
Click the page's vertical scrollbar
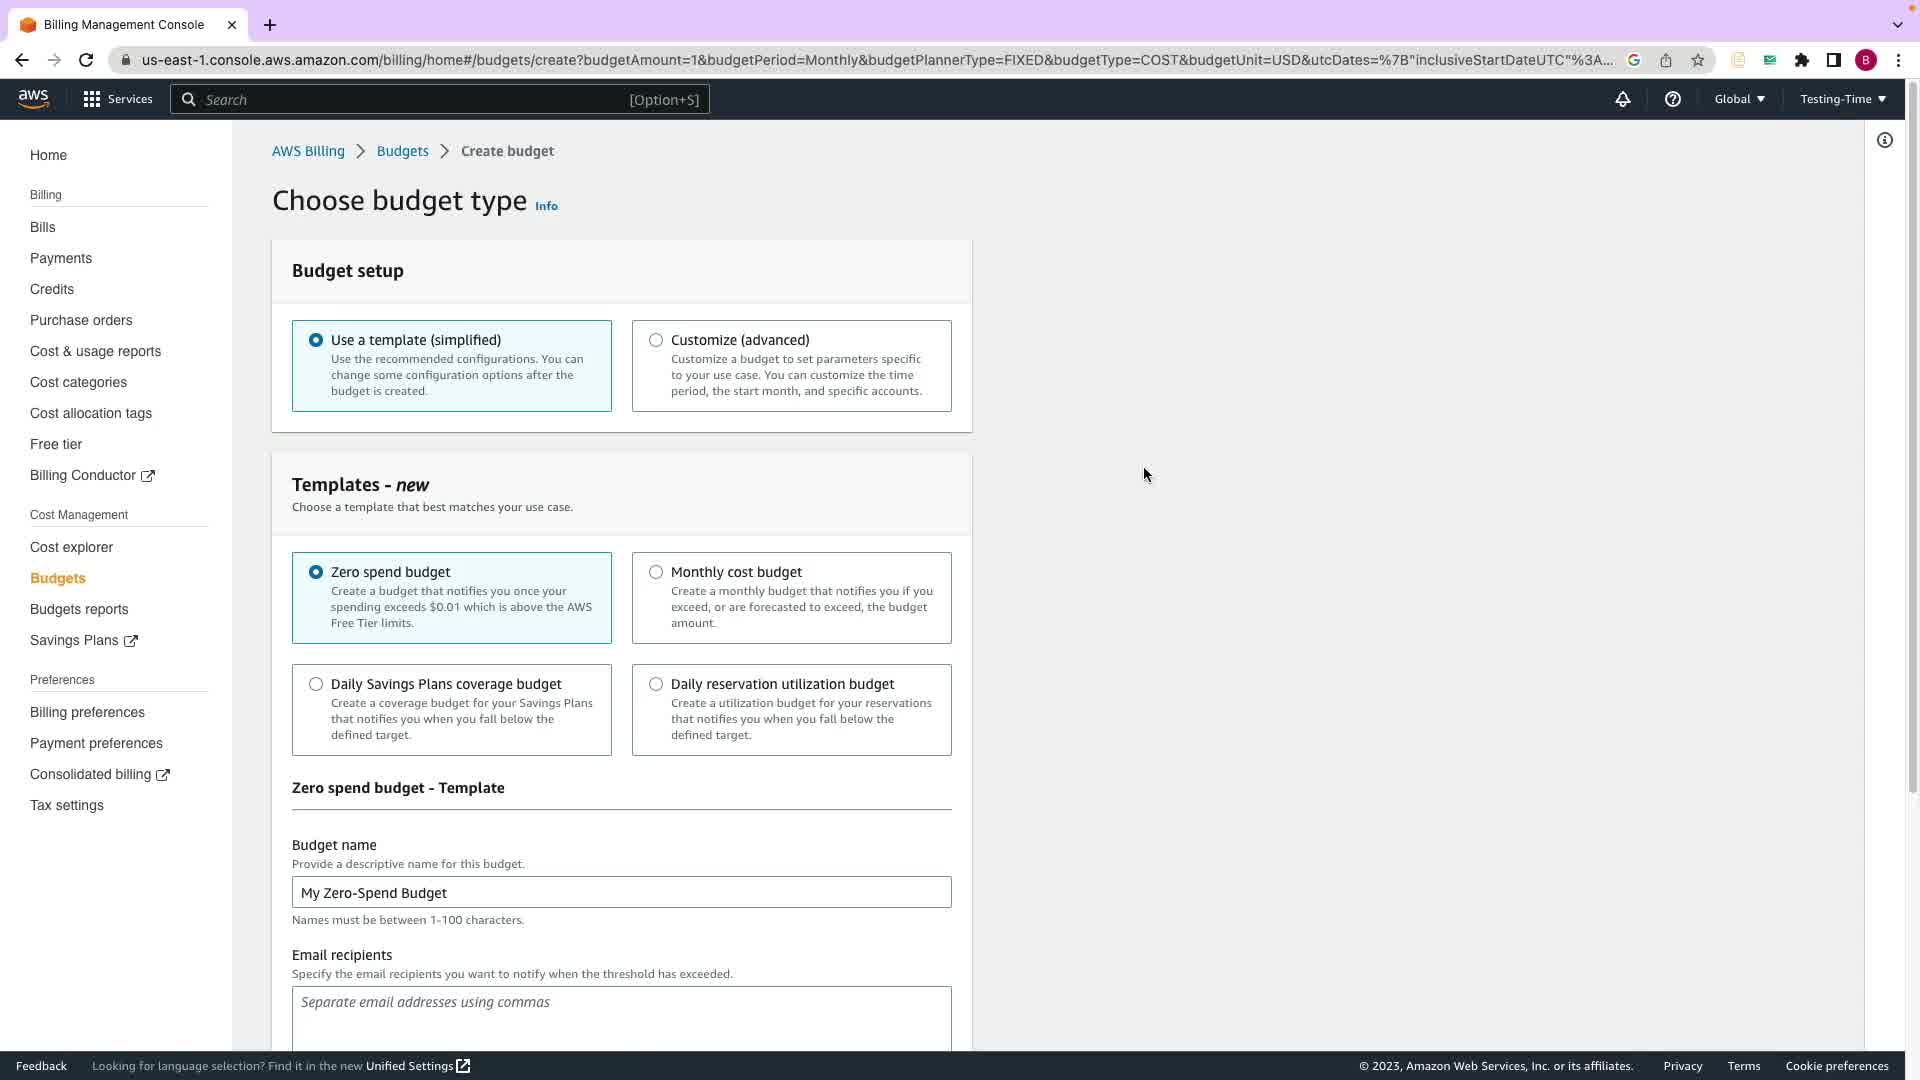1912,440
